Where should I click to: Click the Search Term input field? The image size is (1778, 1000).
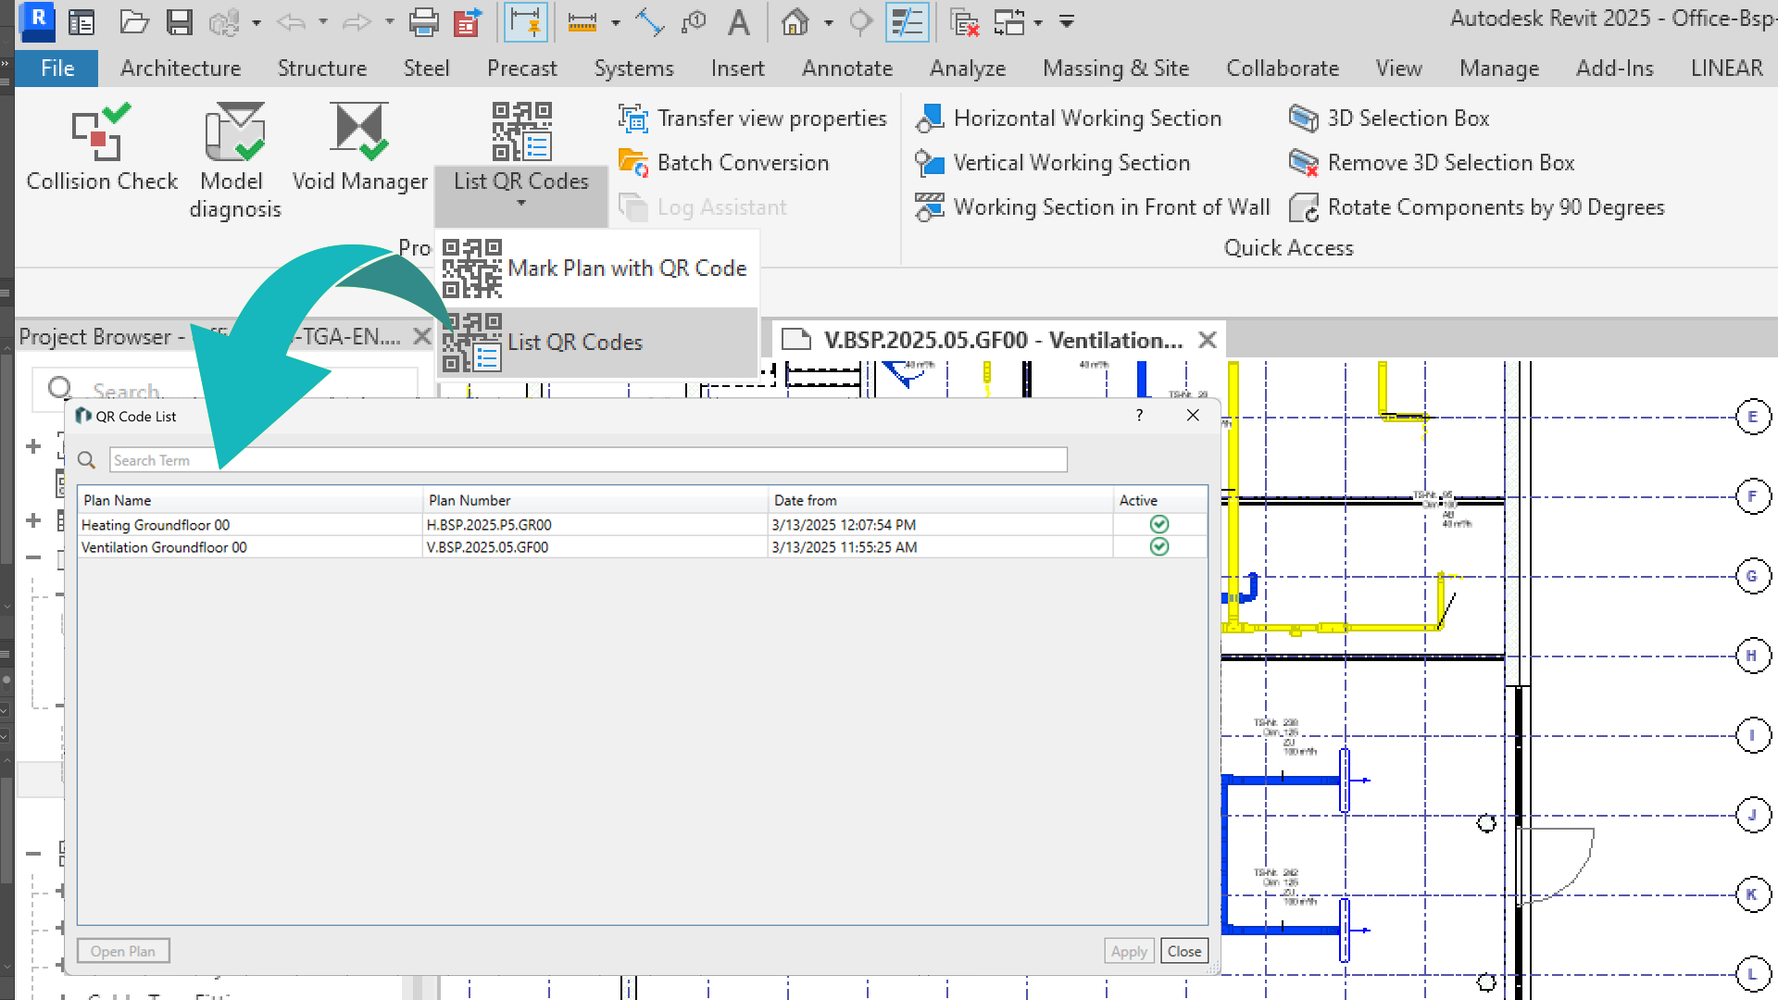[x=588, y=460]
